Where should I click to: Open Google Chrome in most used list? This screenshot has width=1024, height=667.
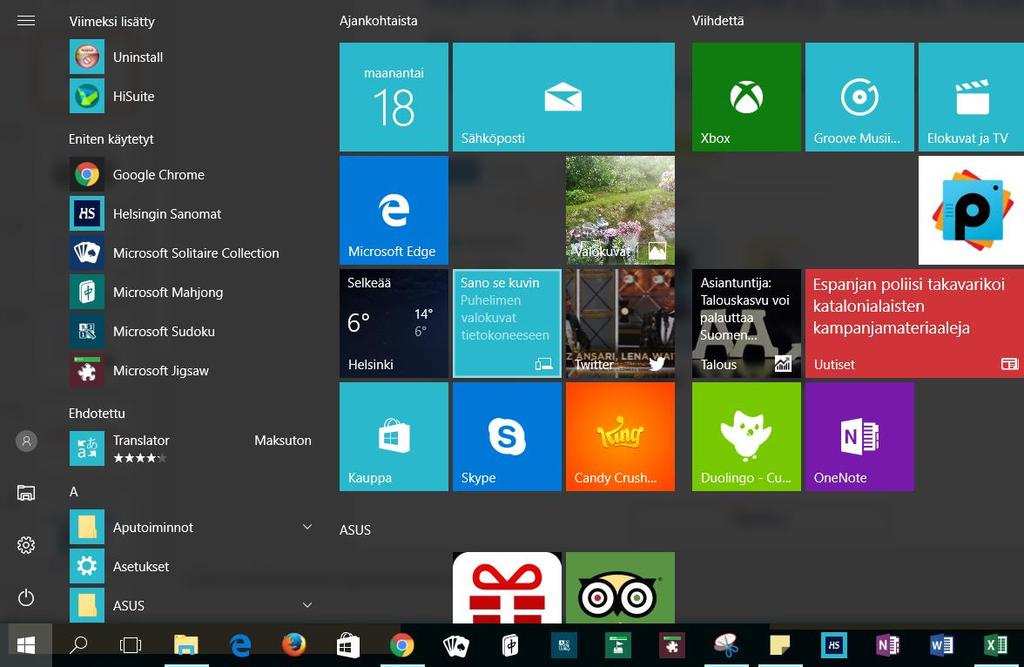click(191, 174)
